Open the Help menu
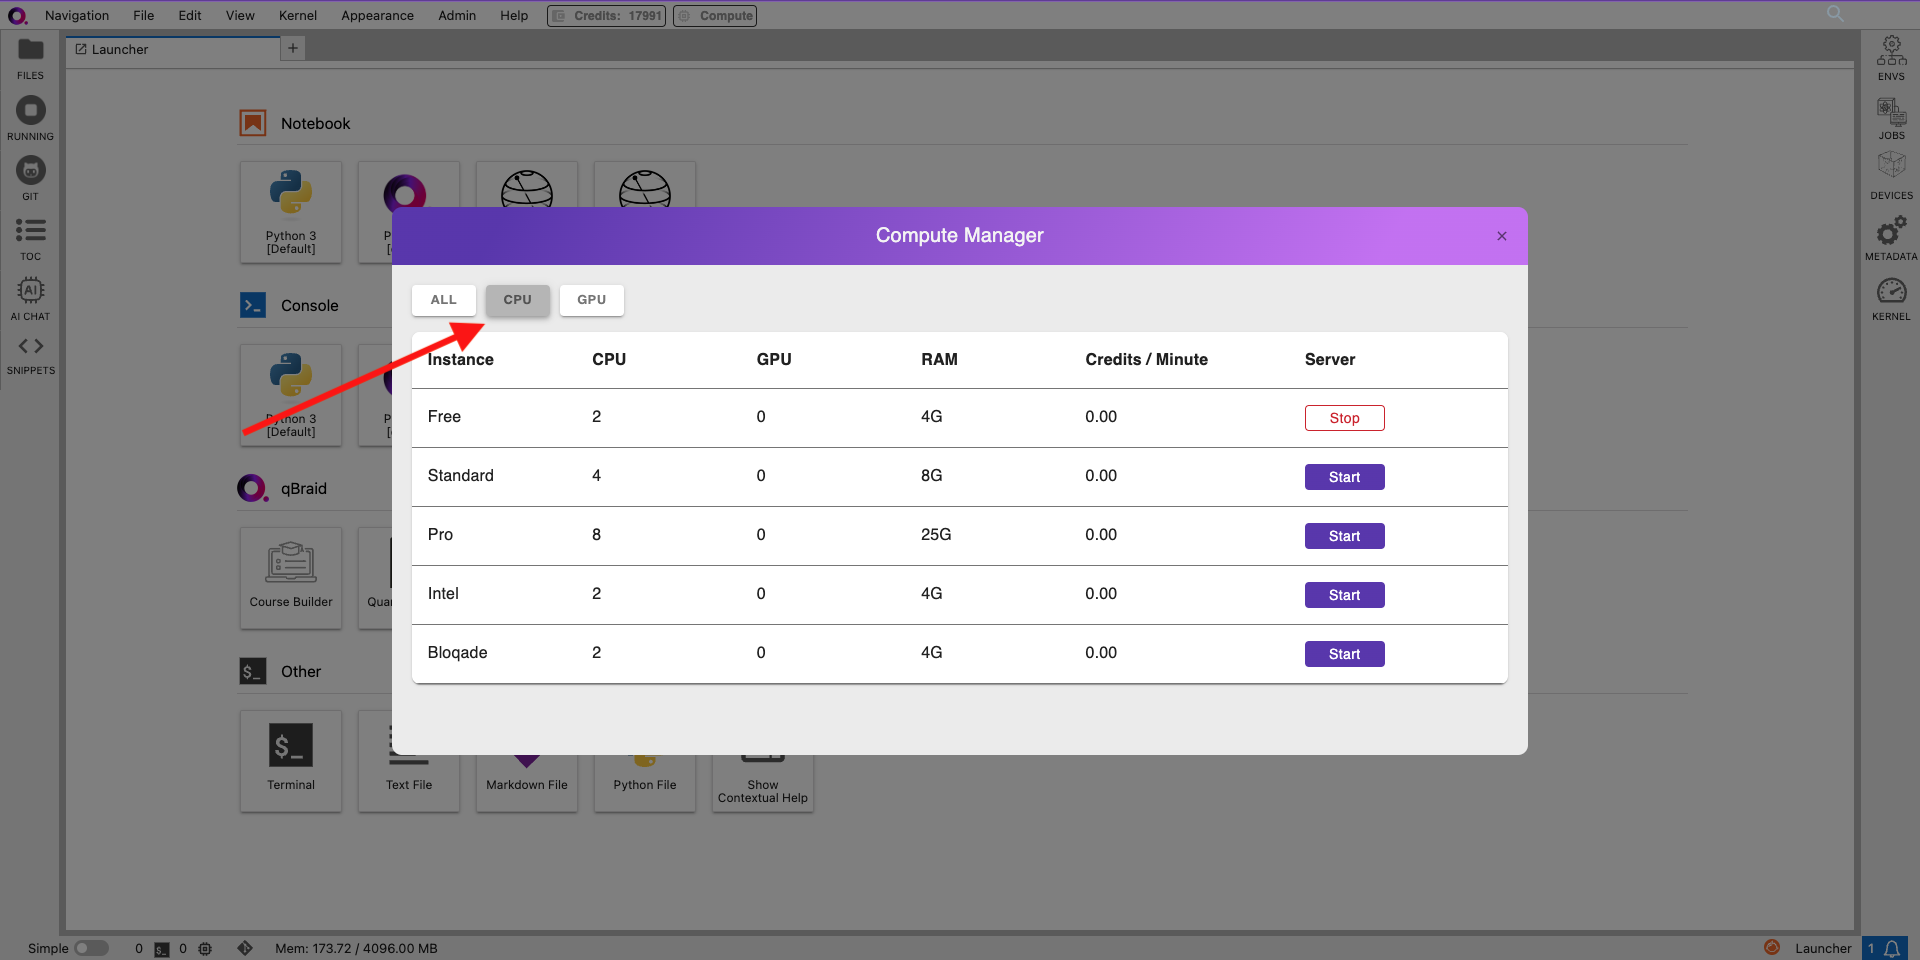 [x=514, y=15]
